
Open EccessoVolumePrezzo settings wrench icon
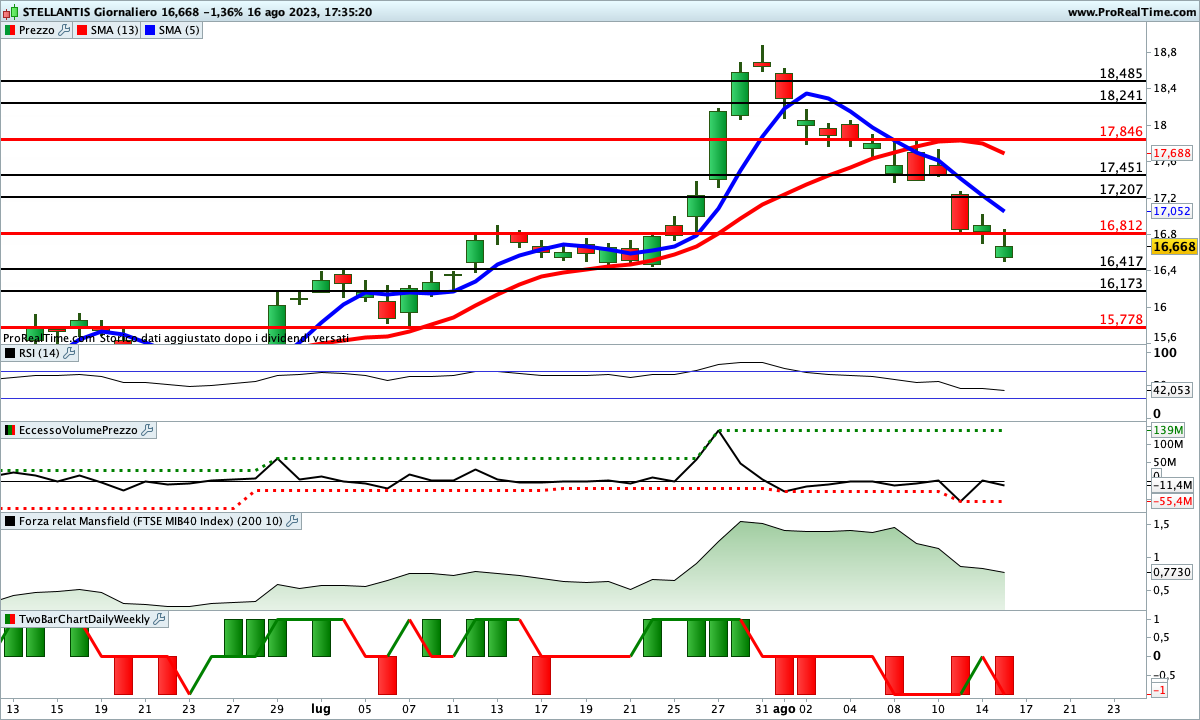point(148,430)
